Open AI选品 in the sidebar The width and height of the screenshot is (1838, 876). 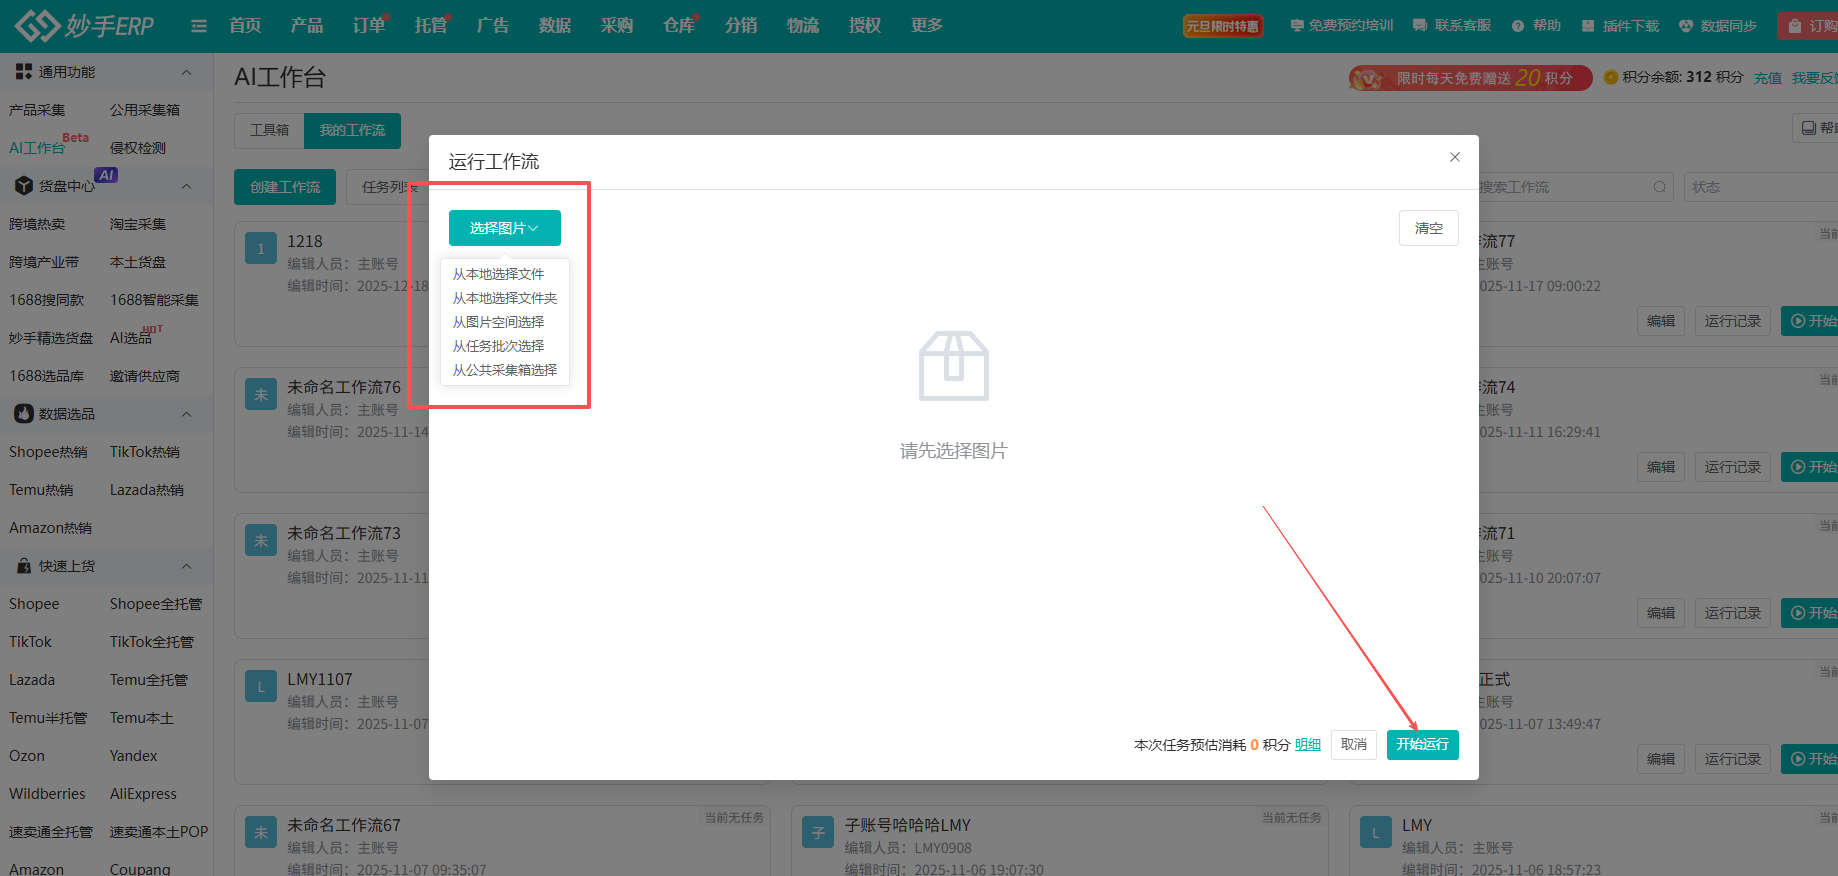pyautogui.click(x=131, y=338)
